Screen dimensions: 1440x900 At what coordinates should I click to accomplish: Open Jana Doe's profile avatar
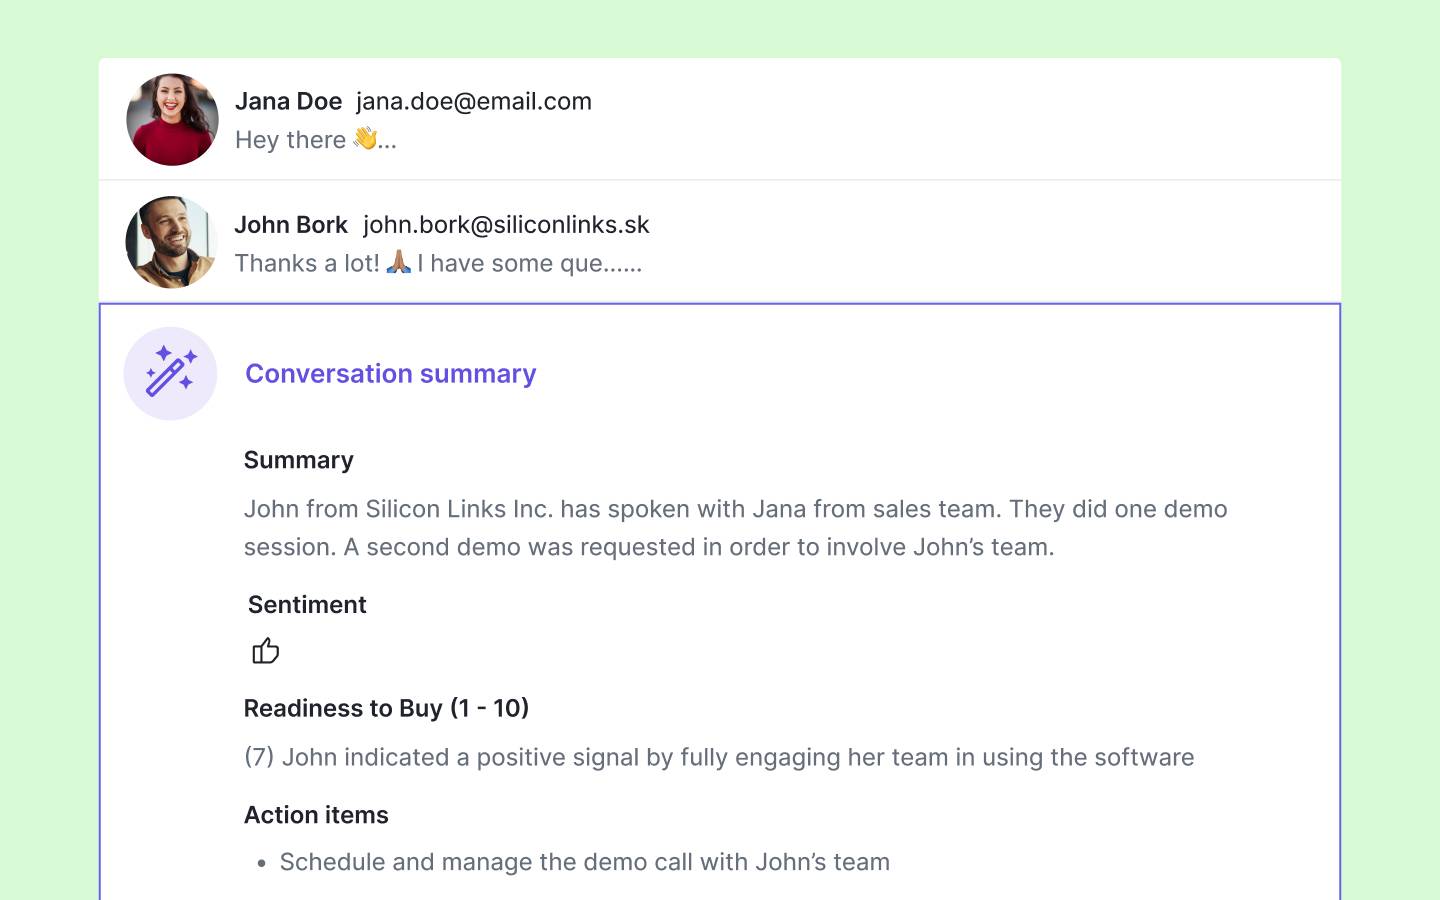click(171, 119)
